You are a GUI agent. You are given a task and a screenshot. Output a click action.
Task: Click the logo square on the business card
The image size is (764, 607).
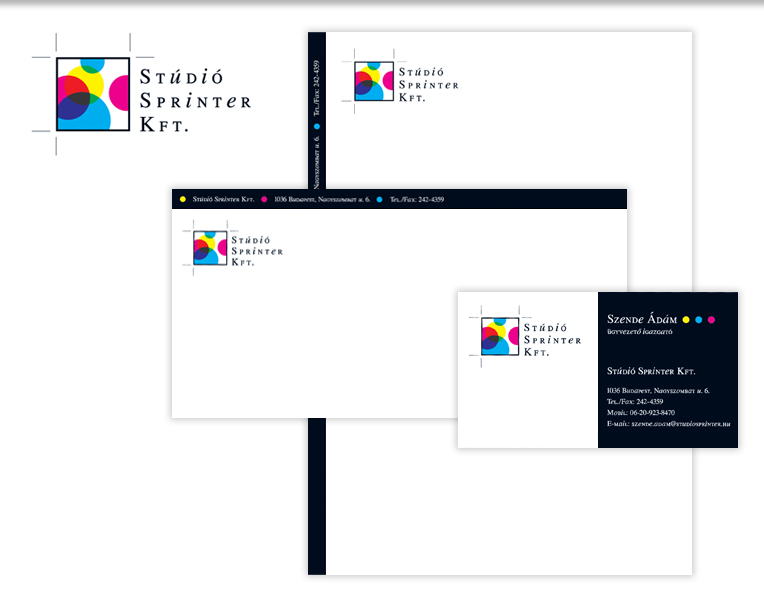[500, 336]
